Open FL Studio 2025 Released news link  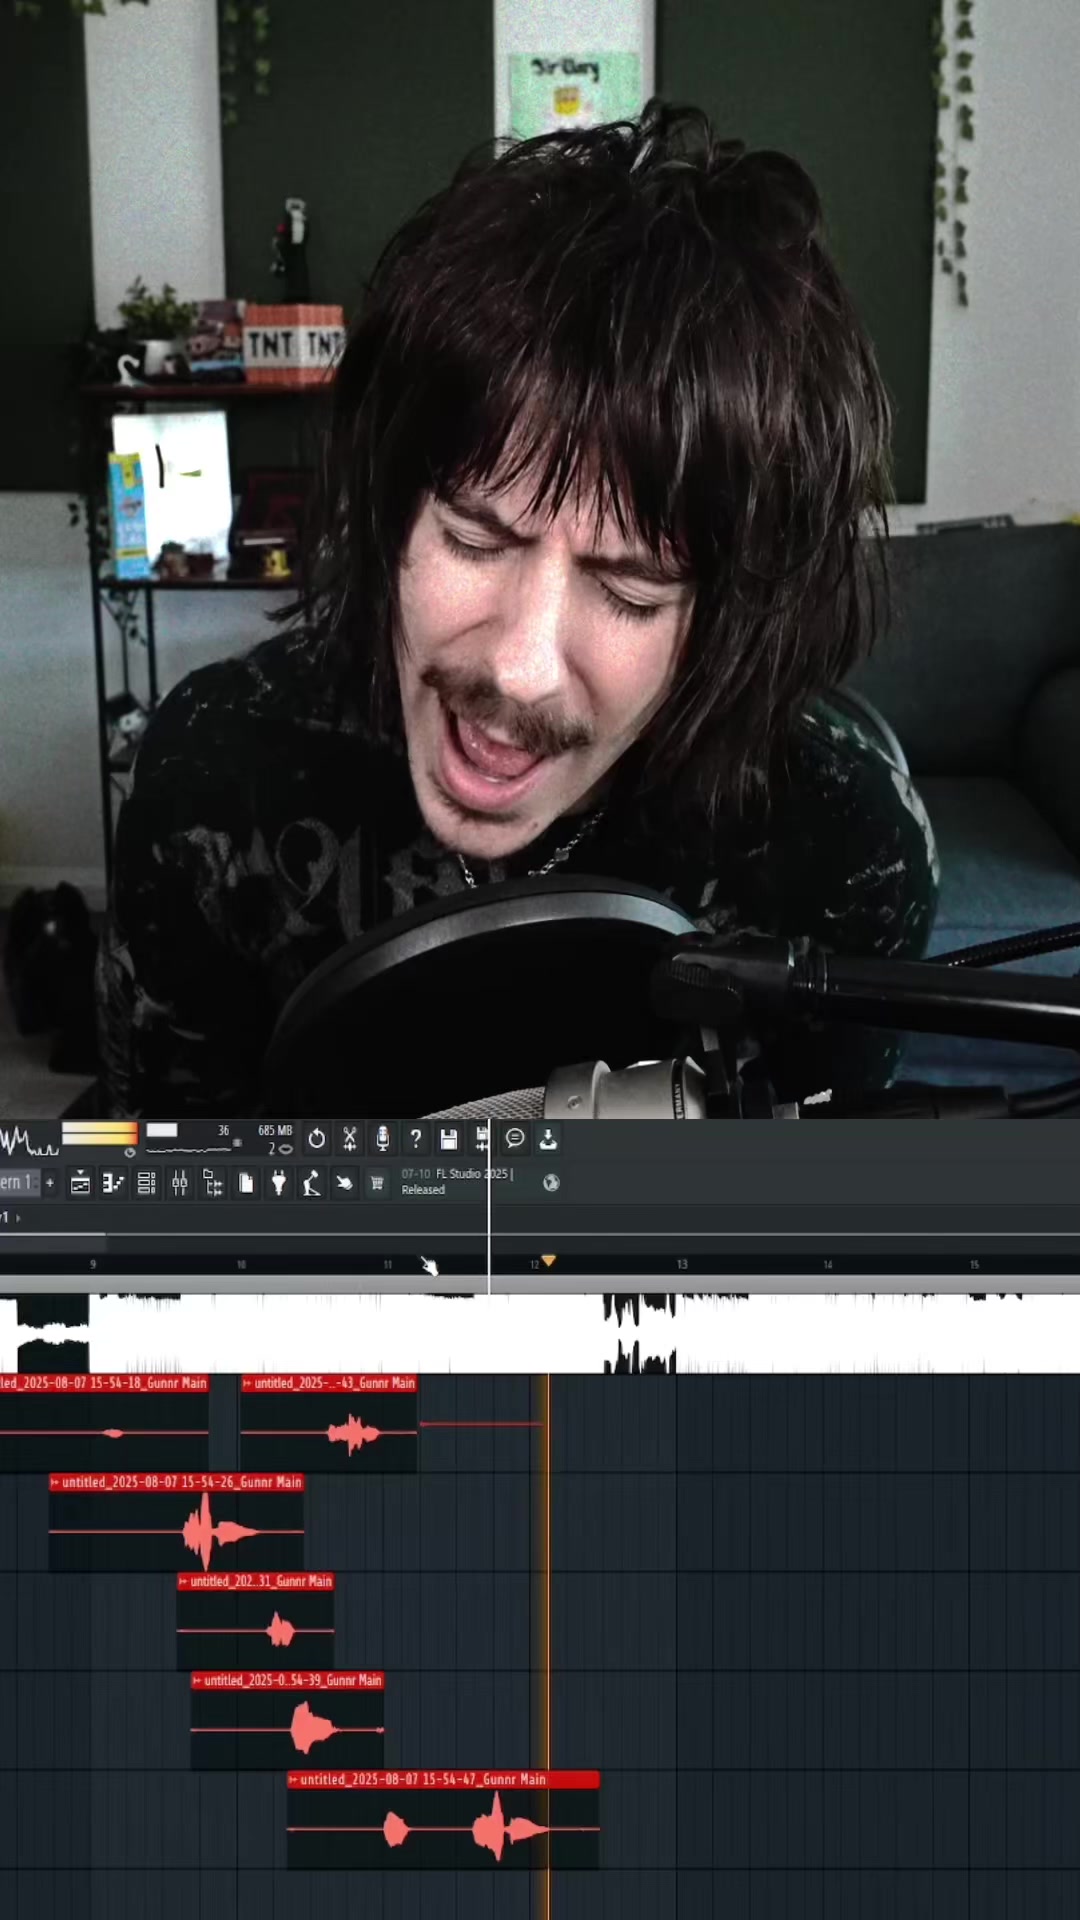click(x=456, y=1181)
